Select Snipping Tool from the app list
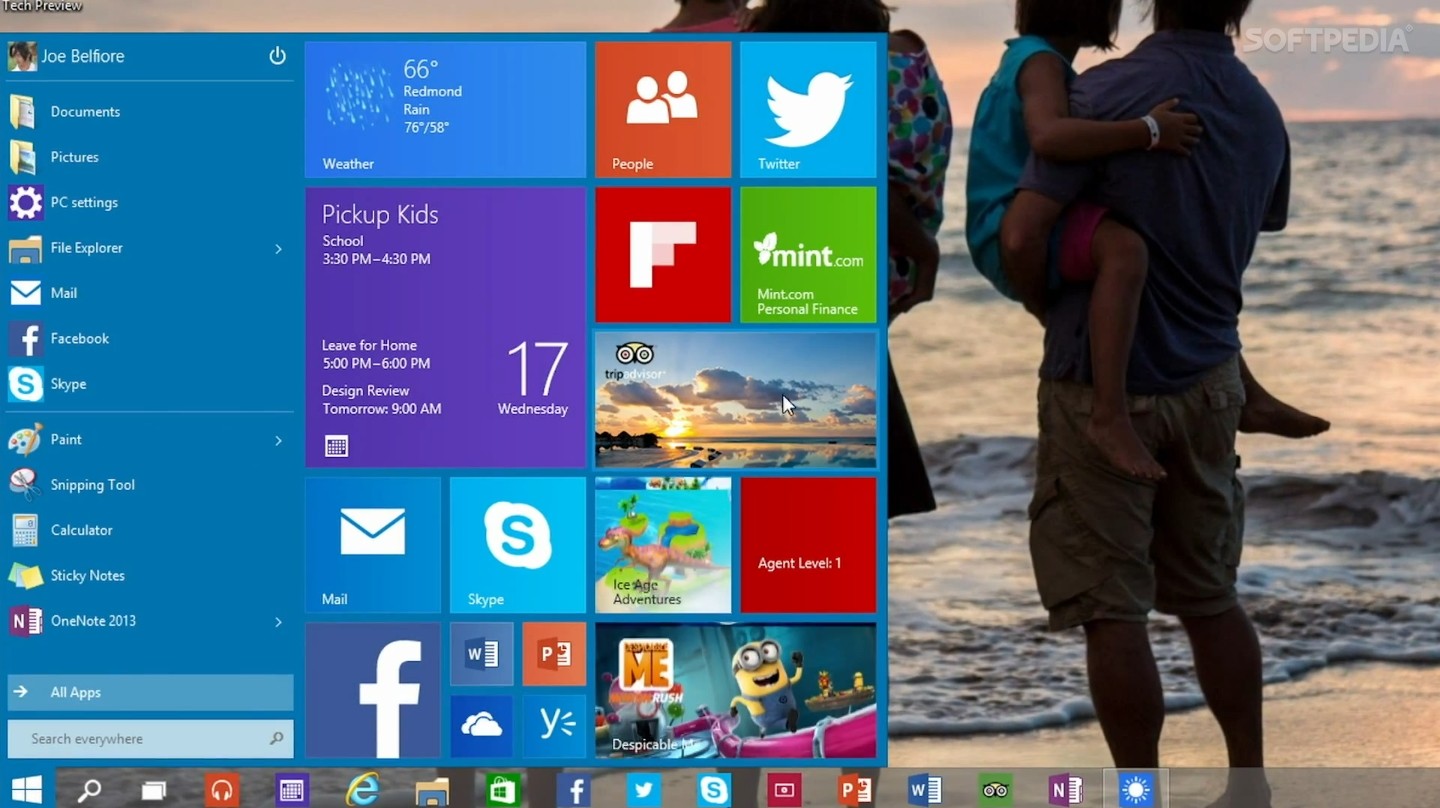The width and height of the screenshot is (1440, 808). point(92,485)
